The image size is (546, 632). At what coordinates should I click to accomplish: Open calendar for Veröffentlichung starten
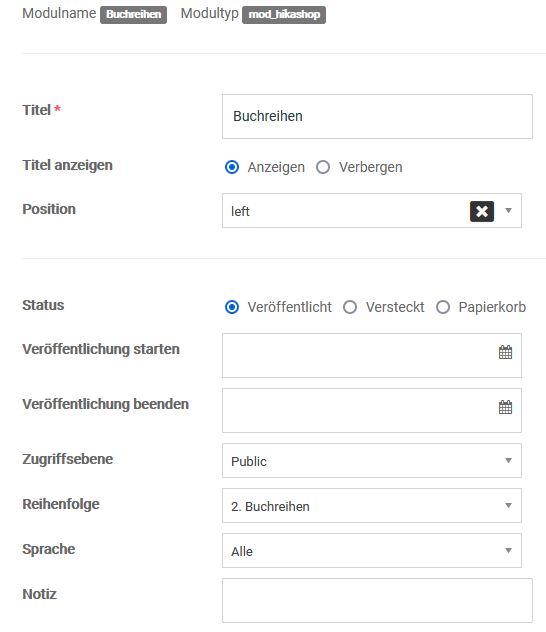click(x=505, y=352)
